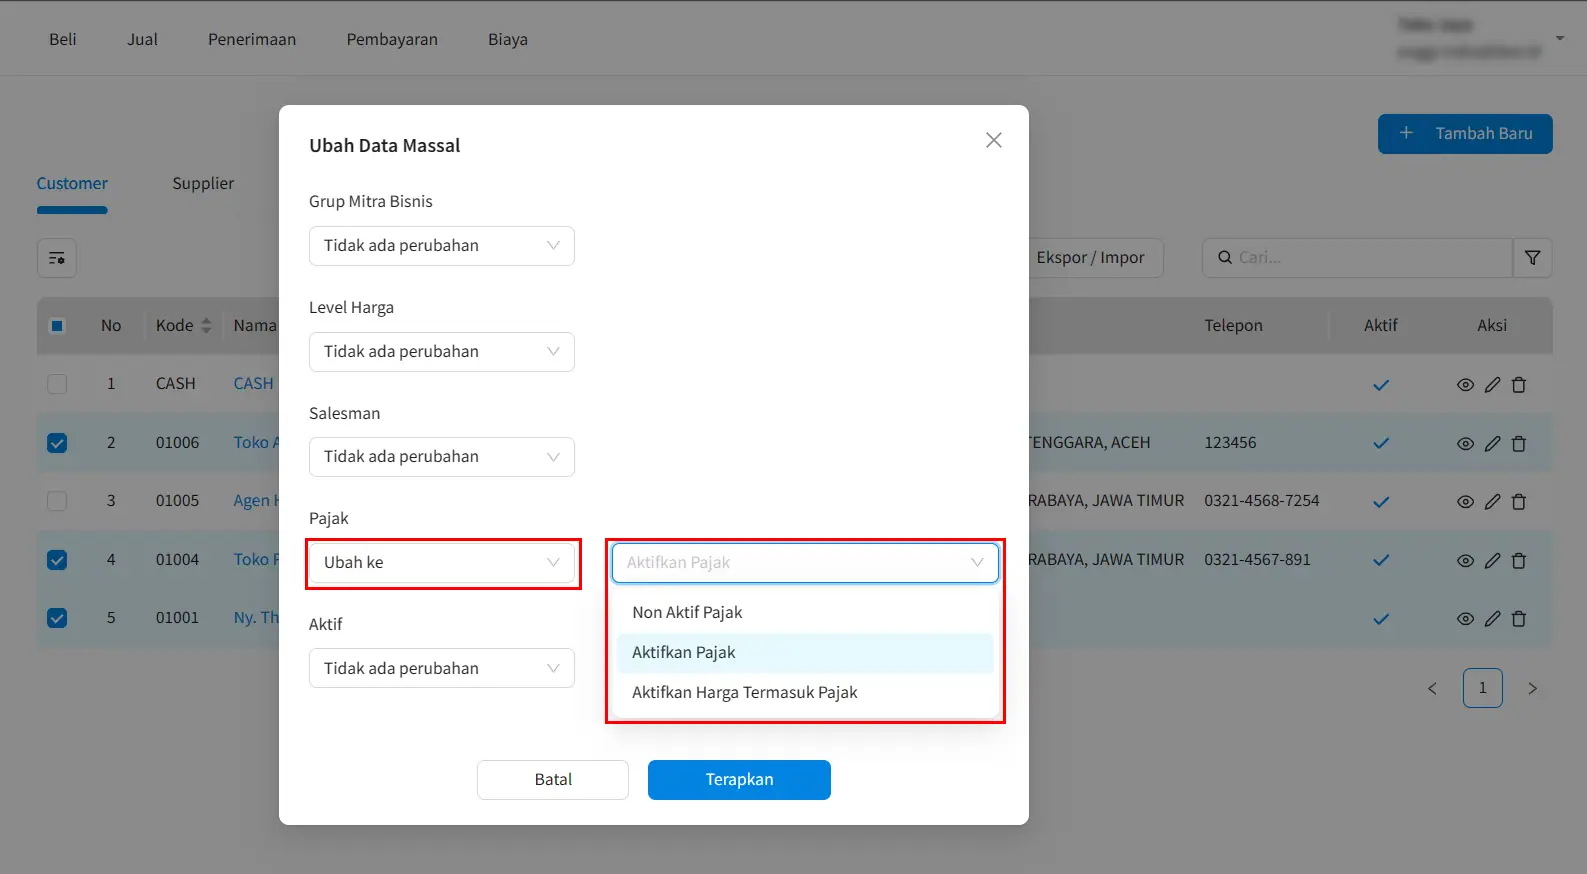The height and width of the screenshot is (874, 1587).
Task: Edit row 01004 pencil icon
Action: coord(1492,561)
